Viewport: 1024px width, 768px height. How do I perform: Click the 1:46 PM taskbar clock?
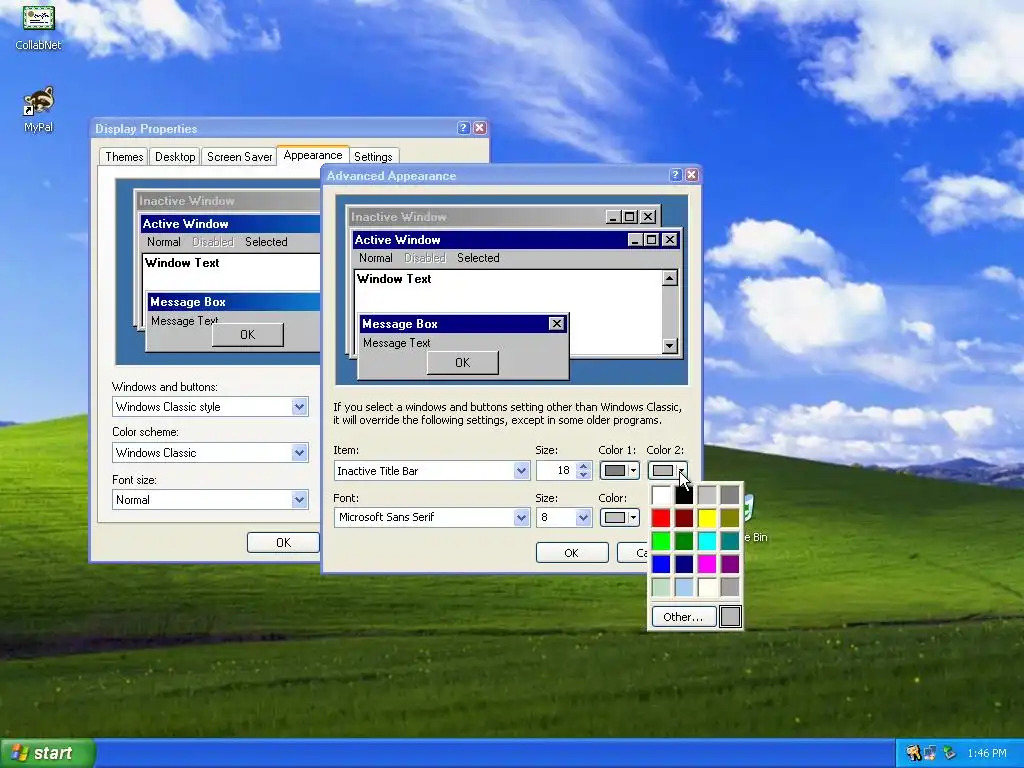[x=987, y=753]
